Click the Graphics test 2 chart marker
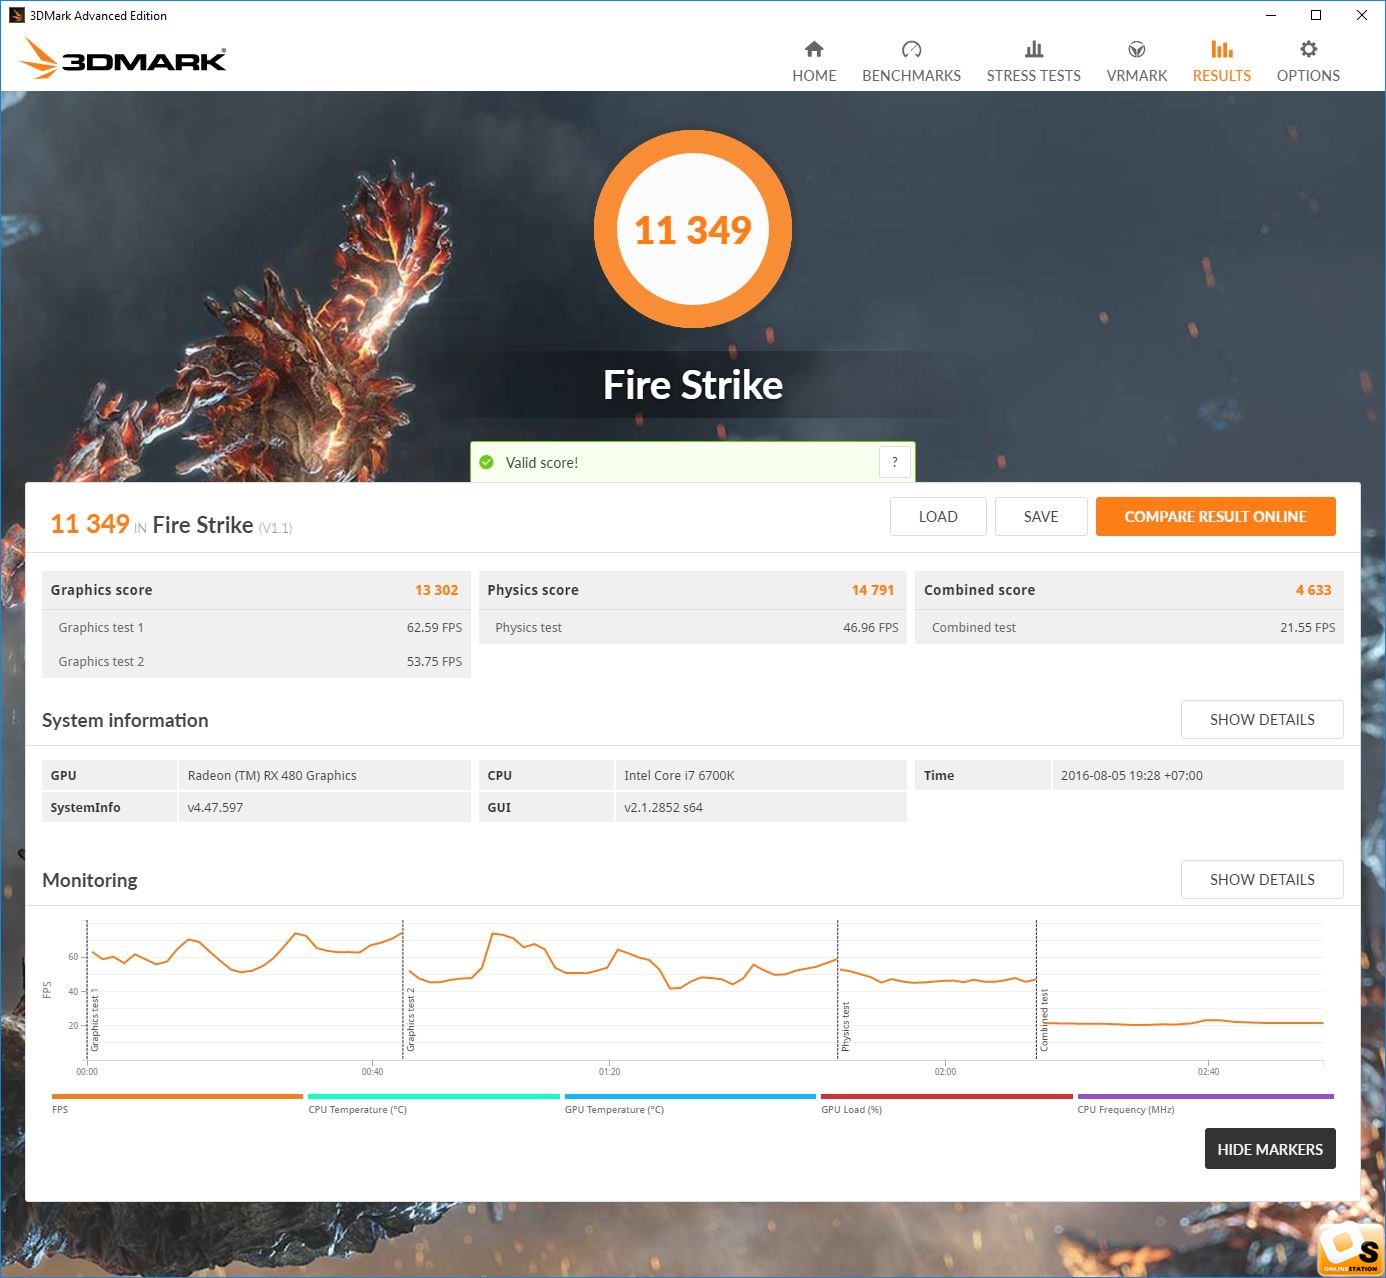 pyautogui.click(x=411, y=1019)
